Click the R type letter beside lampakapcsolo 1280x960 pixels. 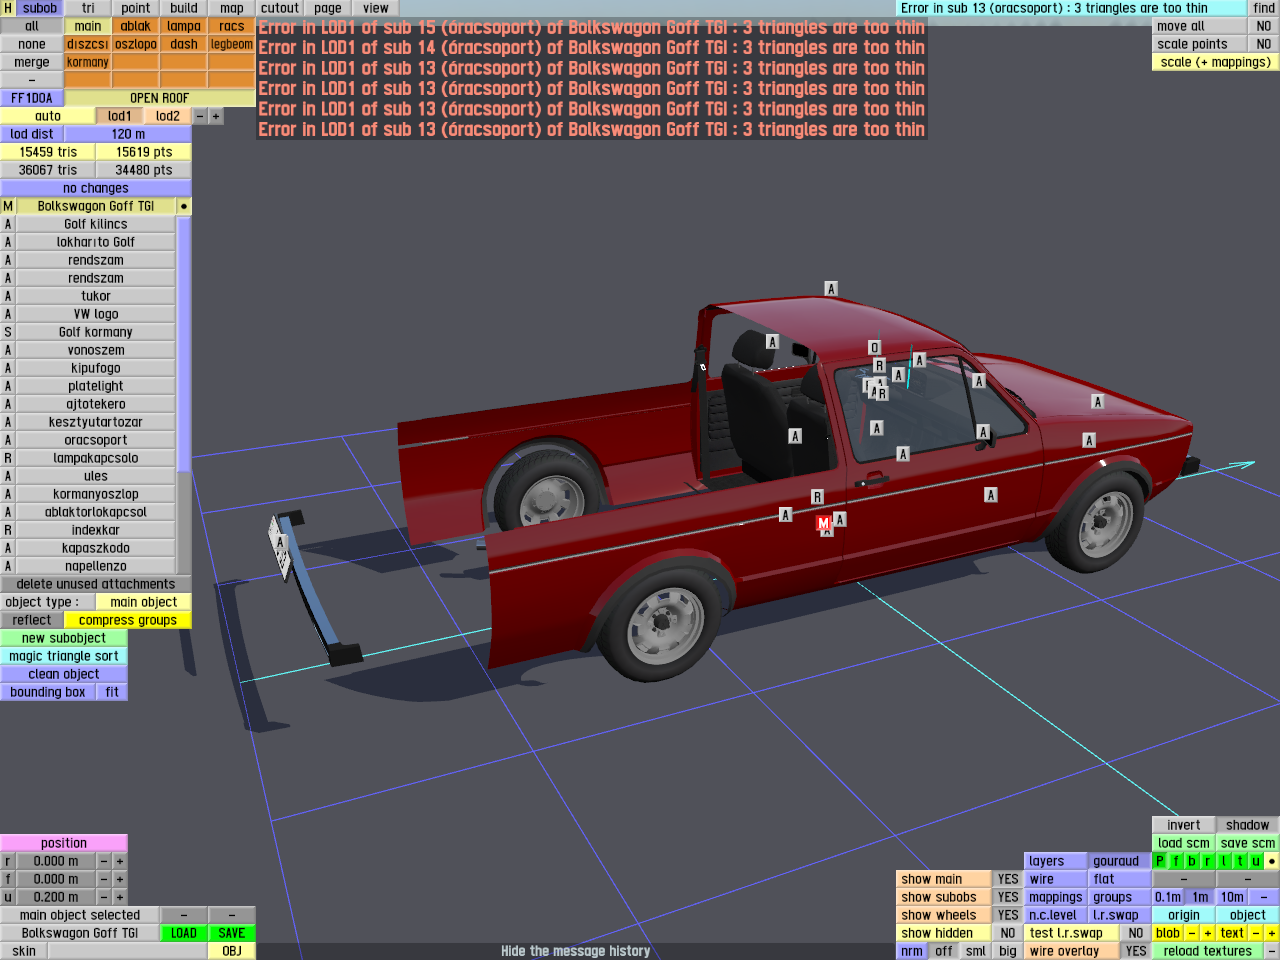(8, 458)
